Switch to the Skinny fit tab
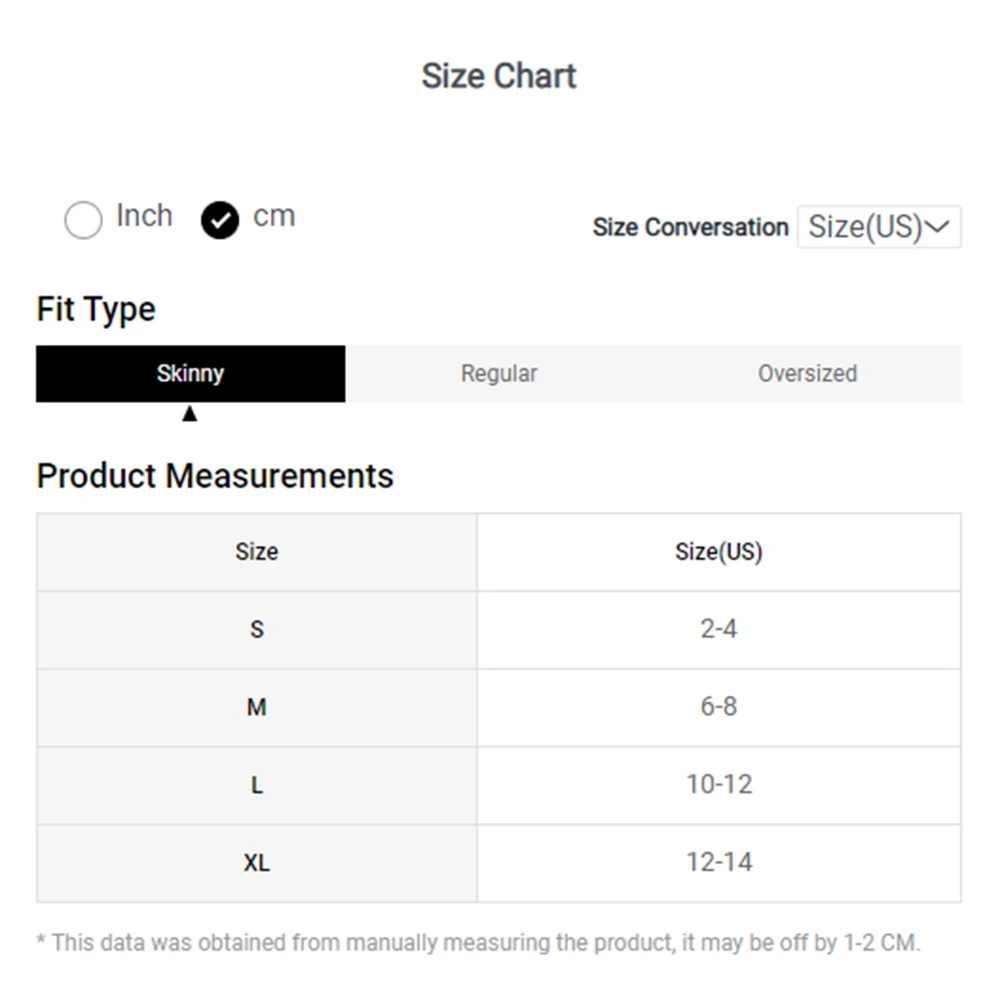1000x1000 pixels. coord(191,374)
